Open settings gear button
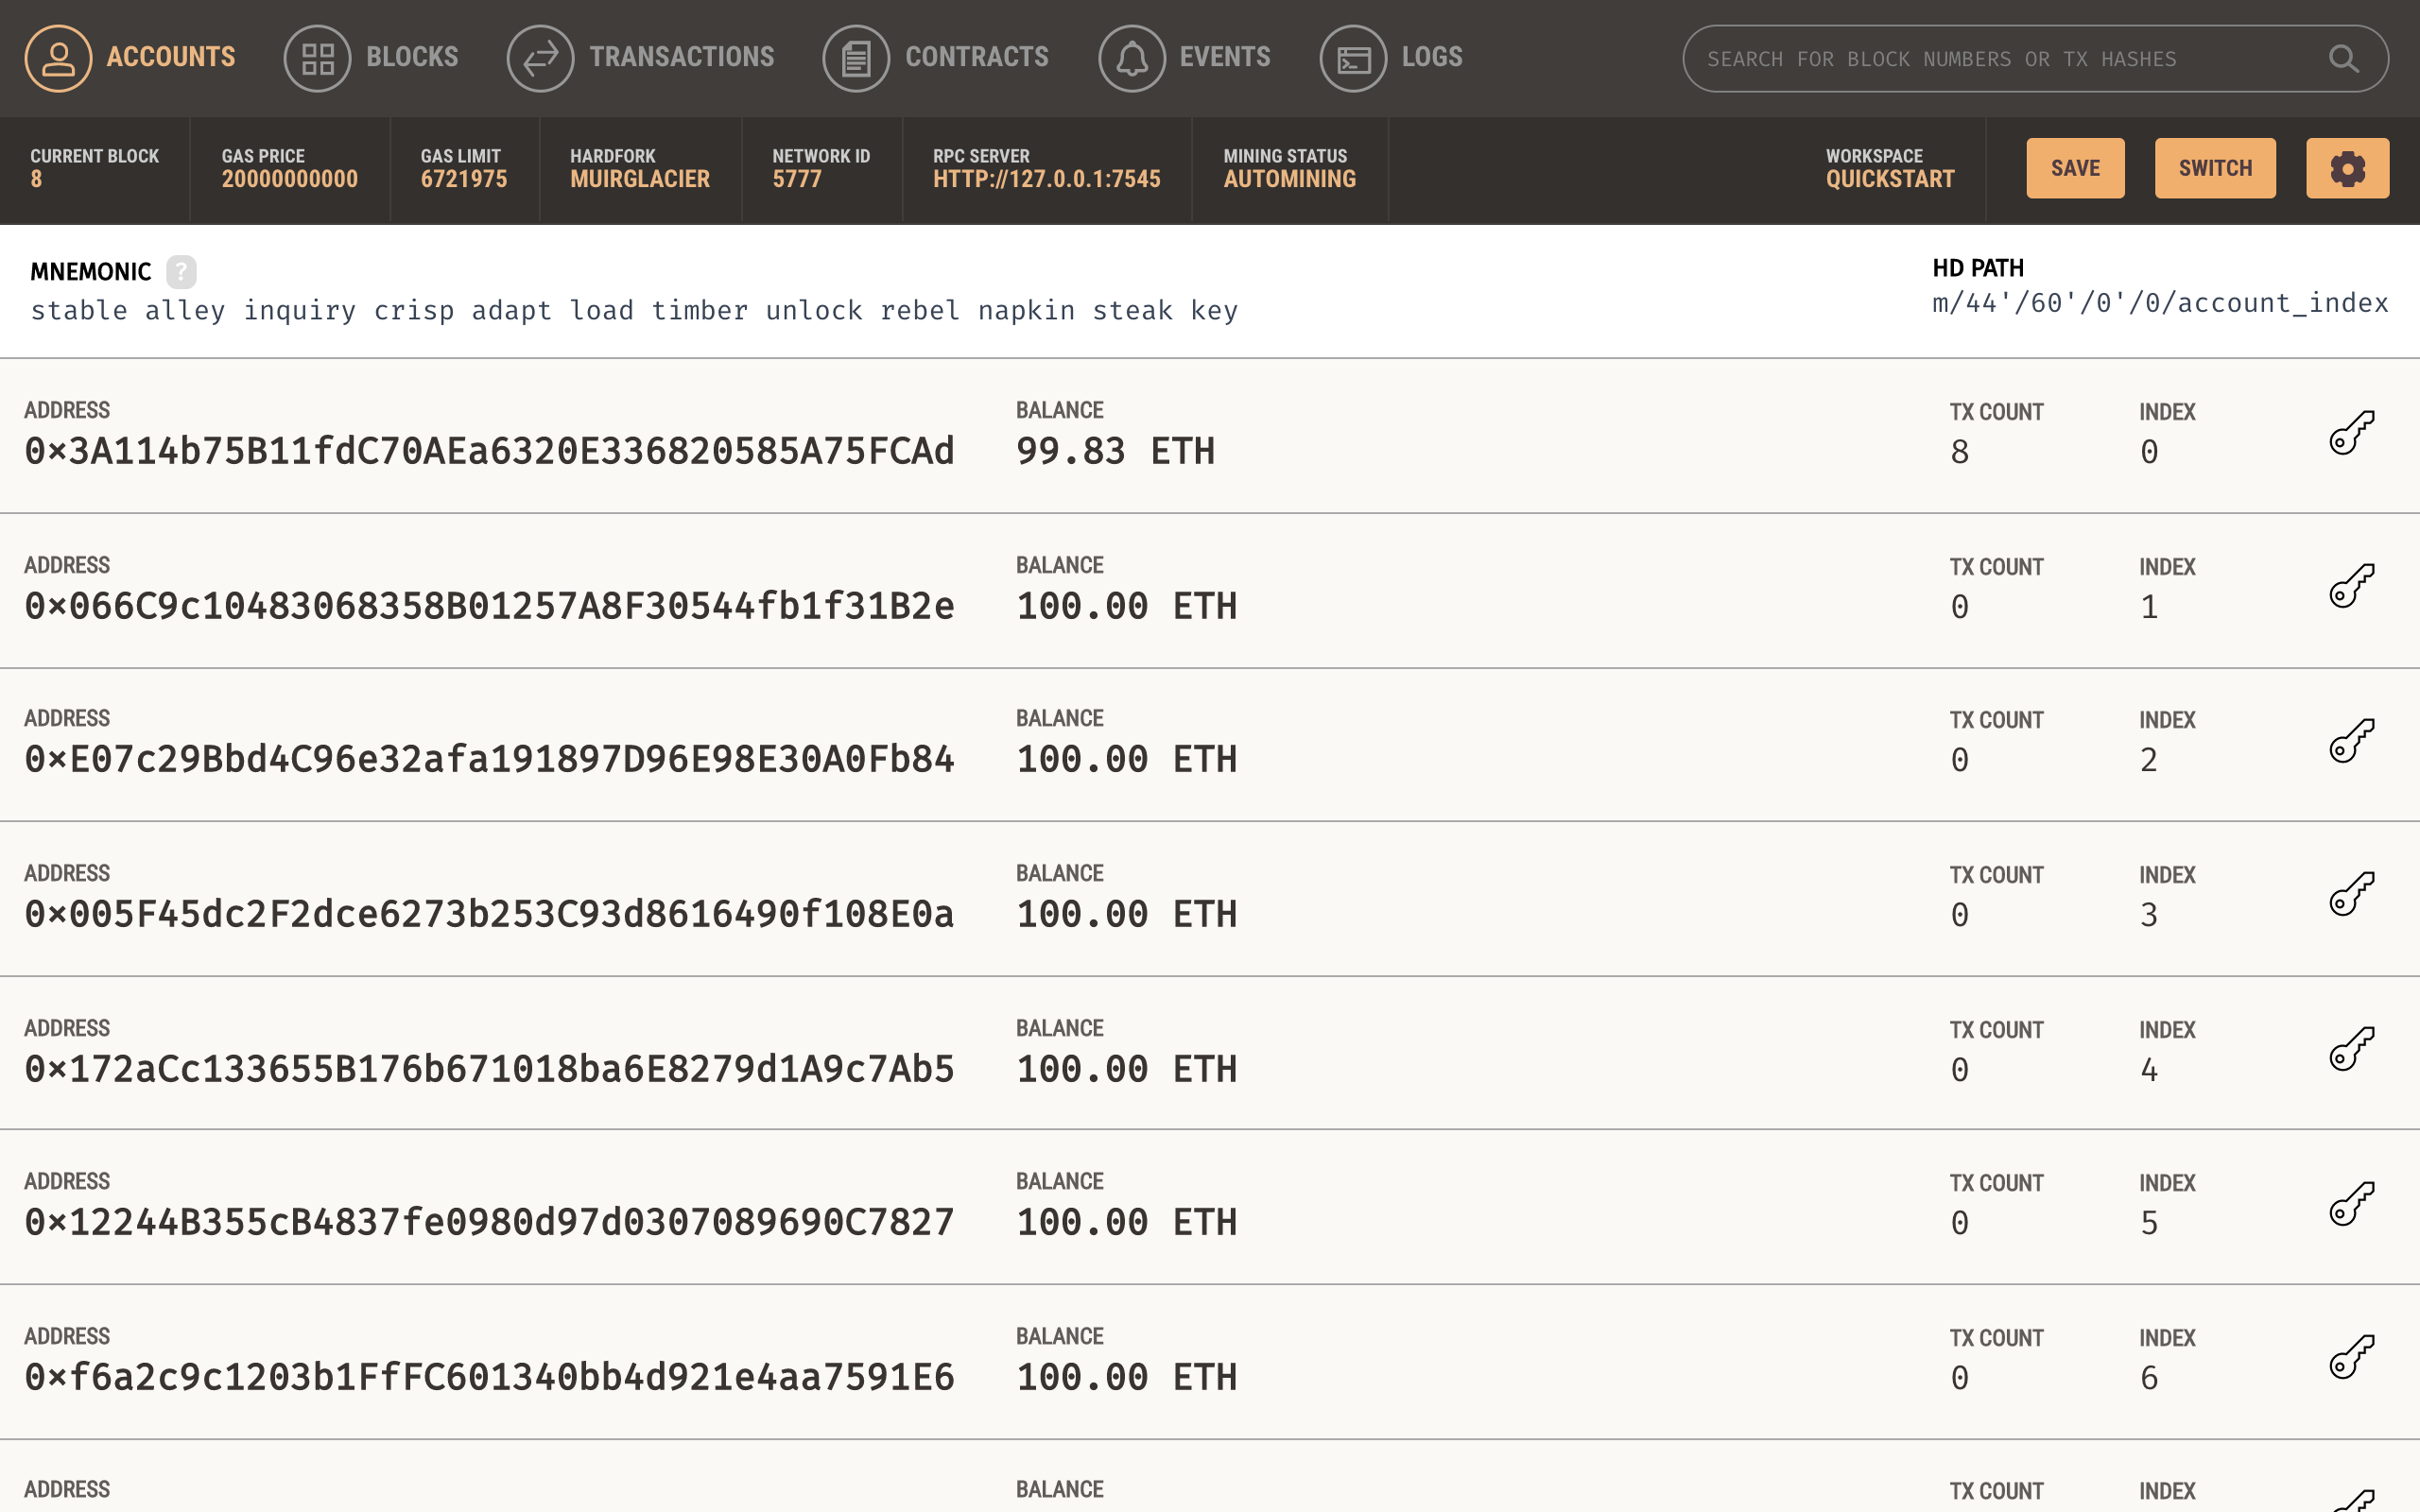The image size is (2420, 1512). click(2347, 168)
